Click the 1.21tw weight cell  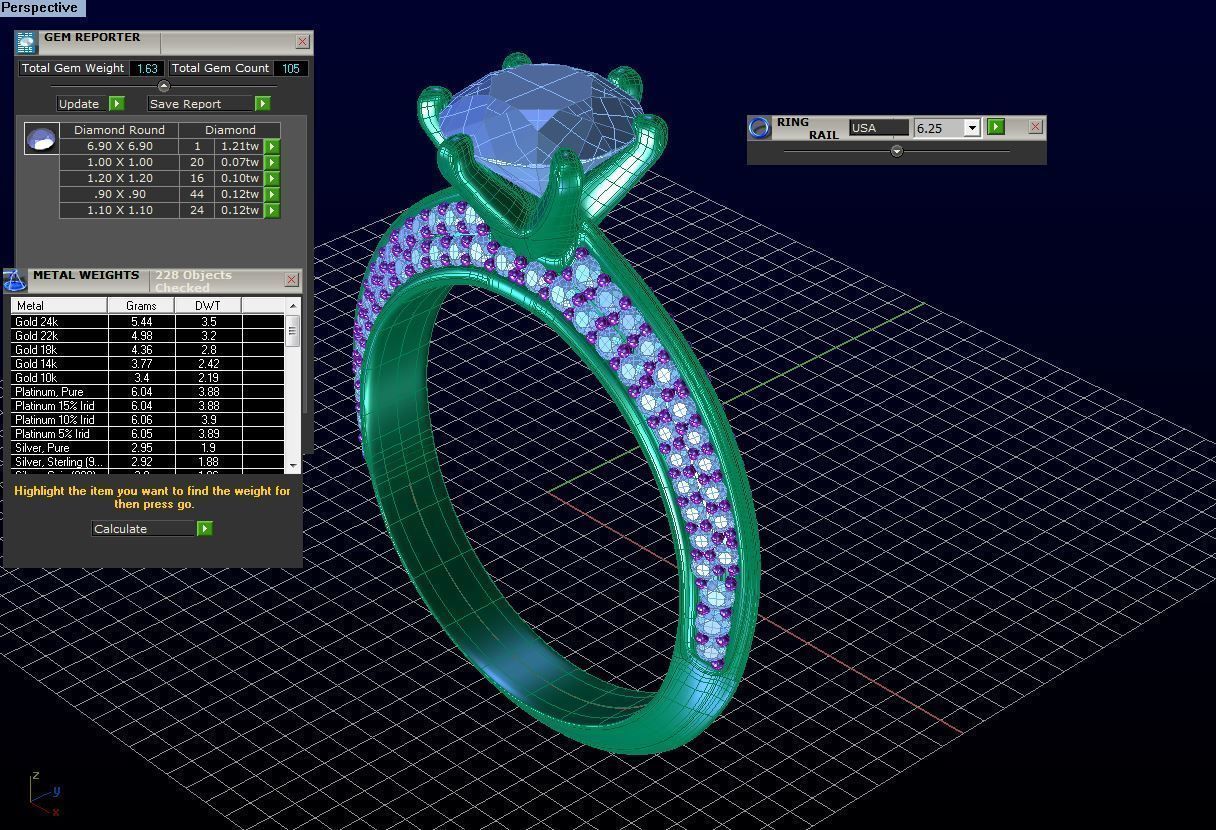(x=239, y=146)
